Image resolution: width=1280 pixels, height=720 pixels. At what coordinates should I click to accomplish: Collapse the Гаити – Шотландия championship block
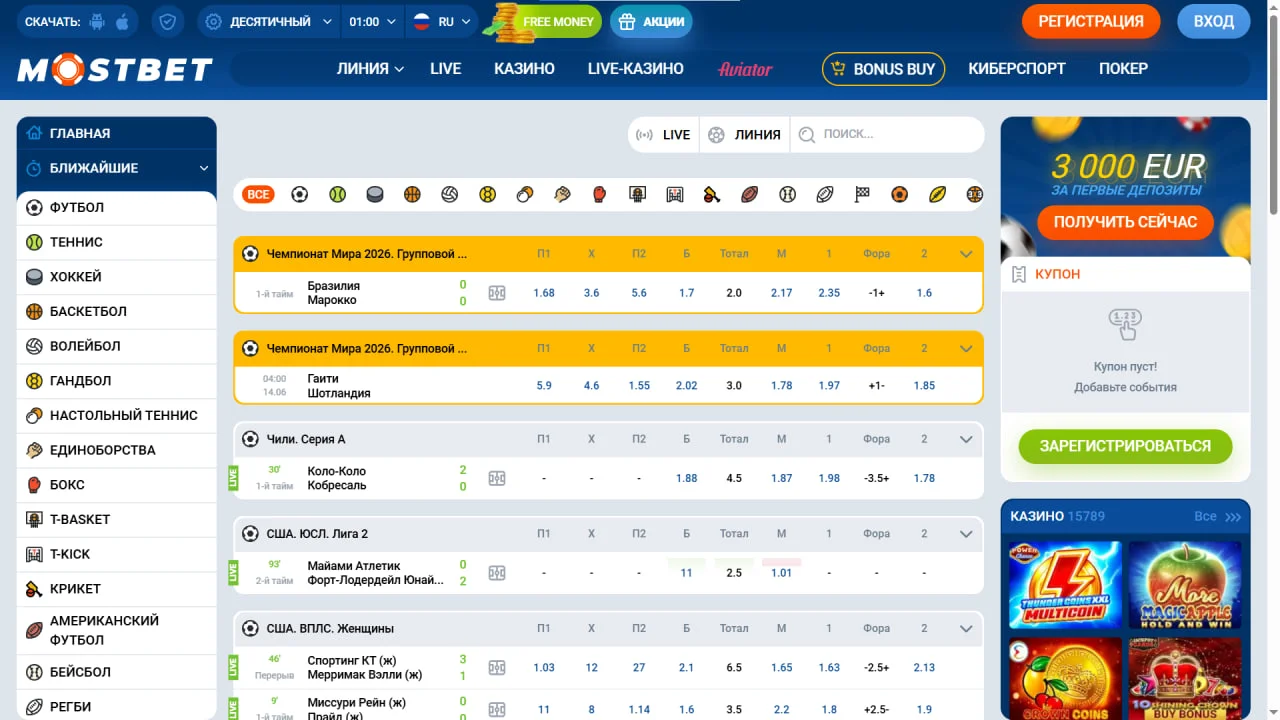(x=966, y=348)
